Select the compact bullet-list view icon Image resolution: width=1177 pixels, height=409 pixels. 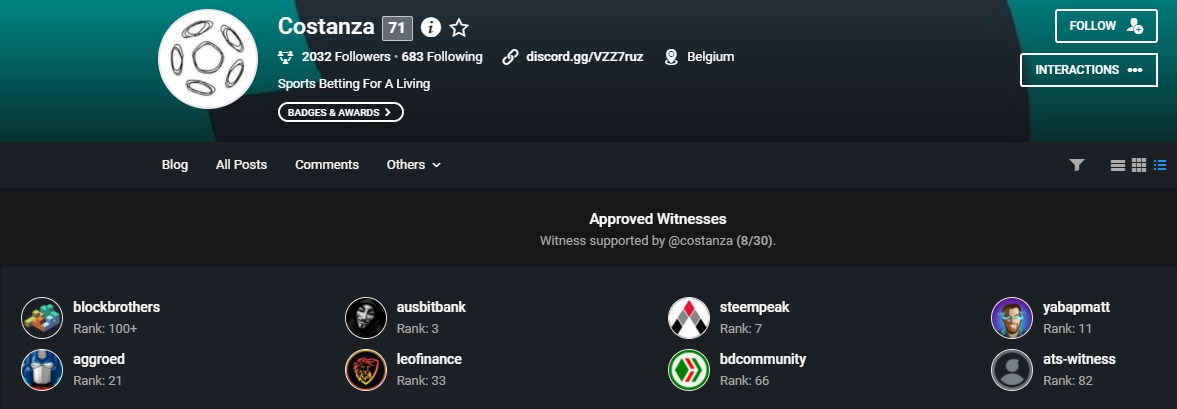click(x=1160, y=165)
